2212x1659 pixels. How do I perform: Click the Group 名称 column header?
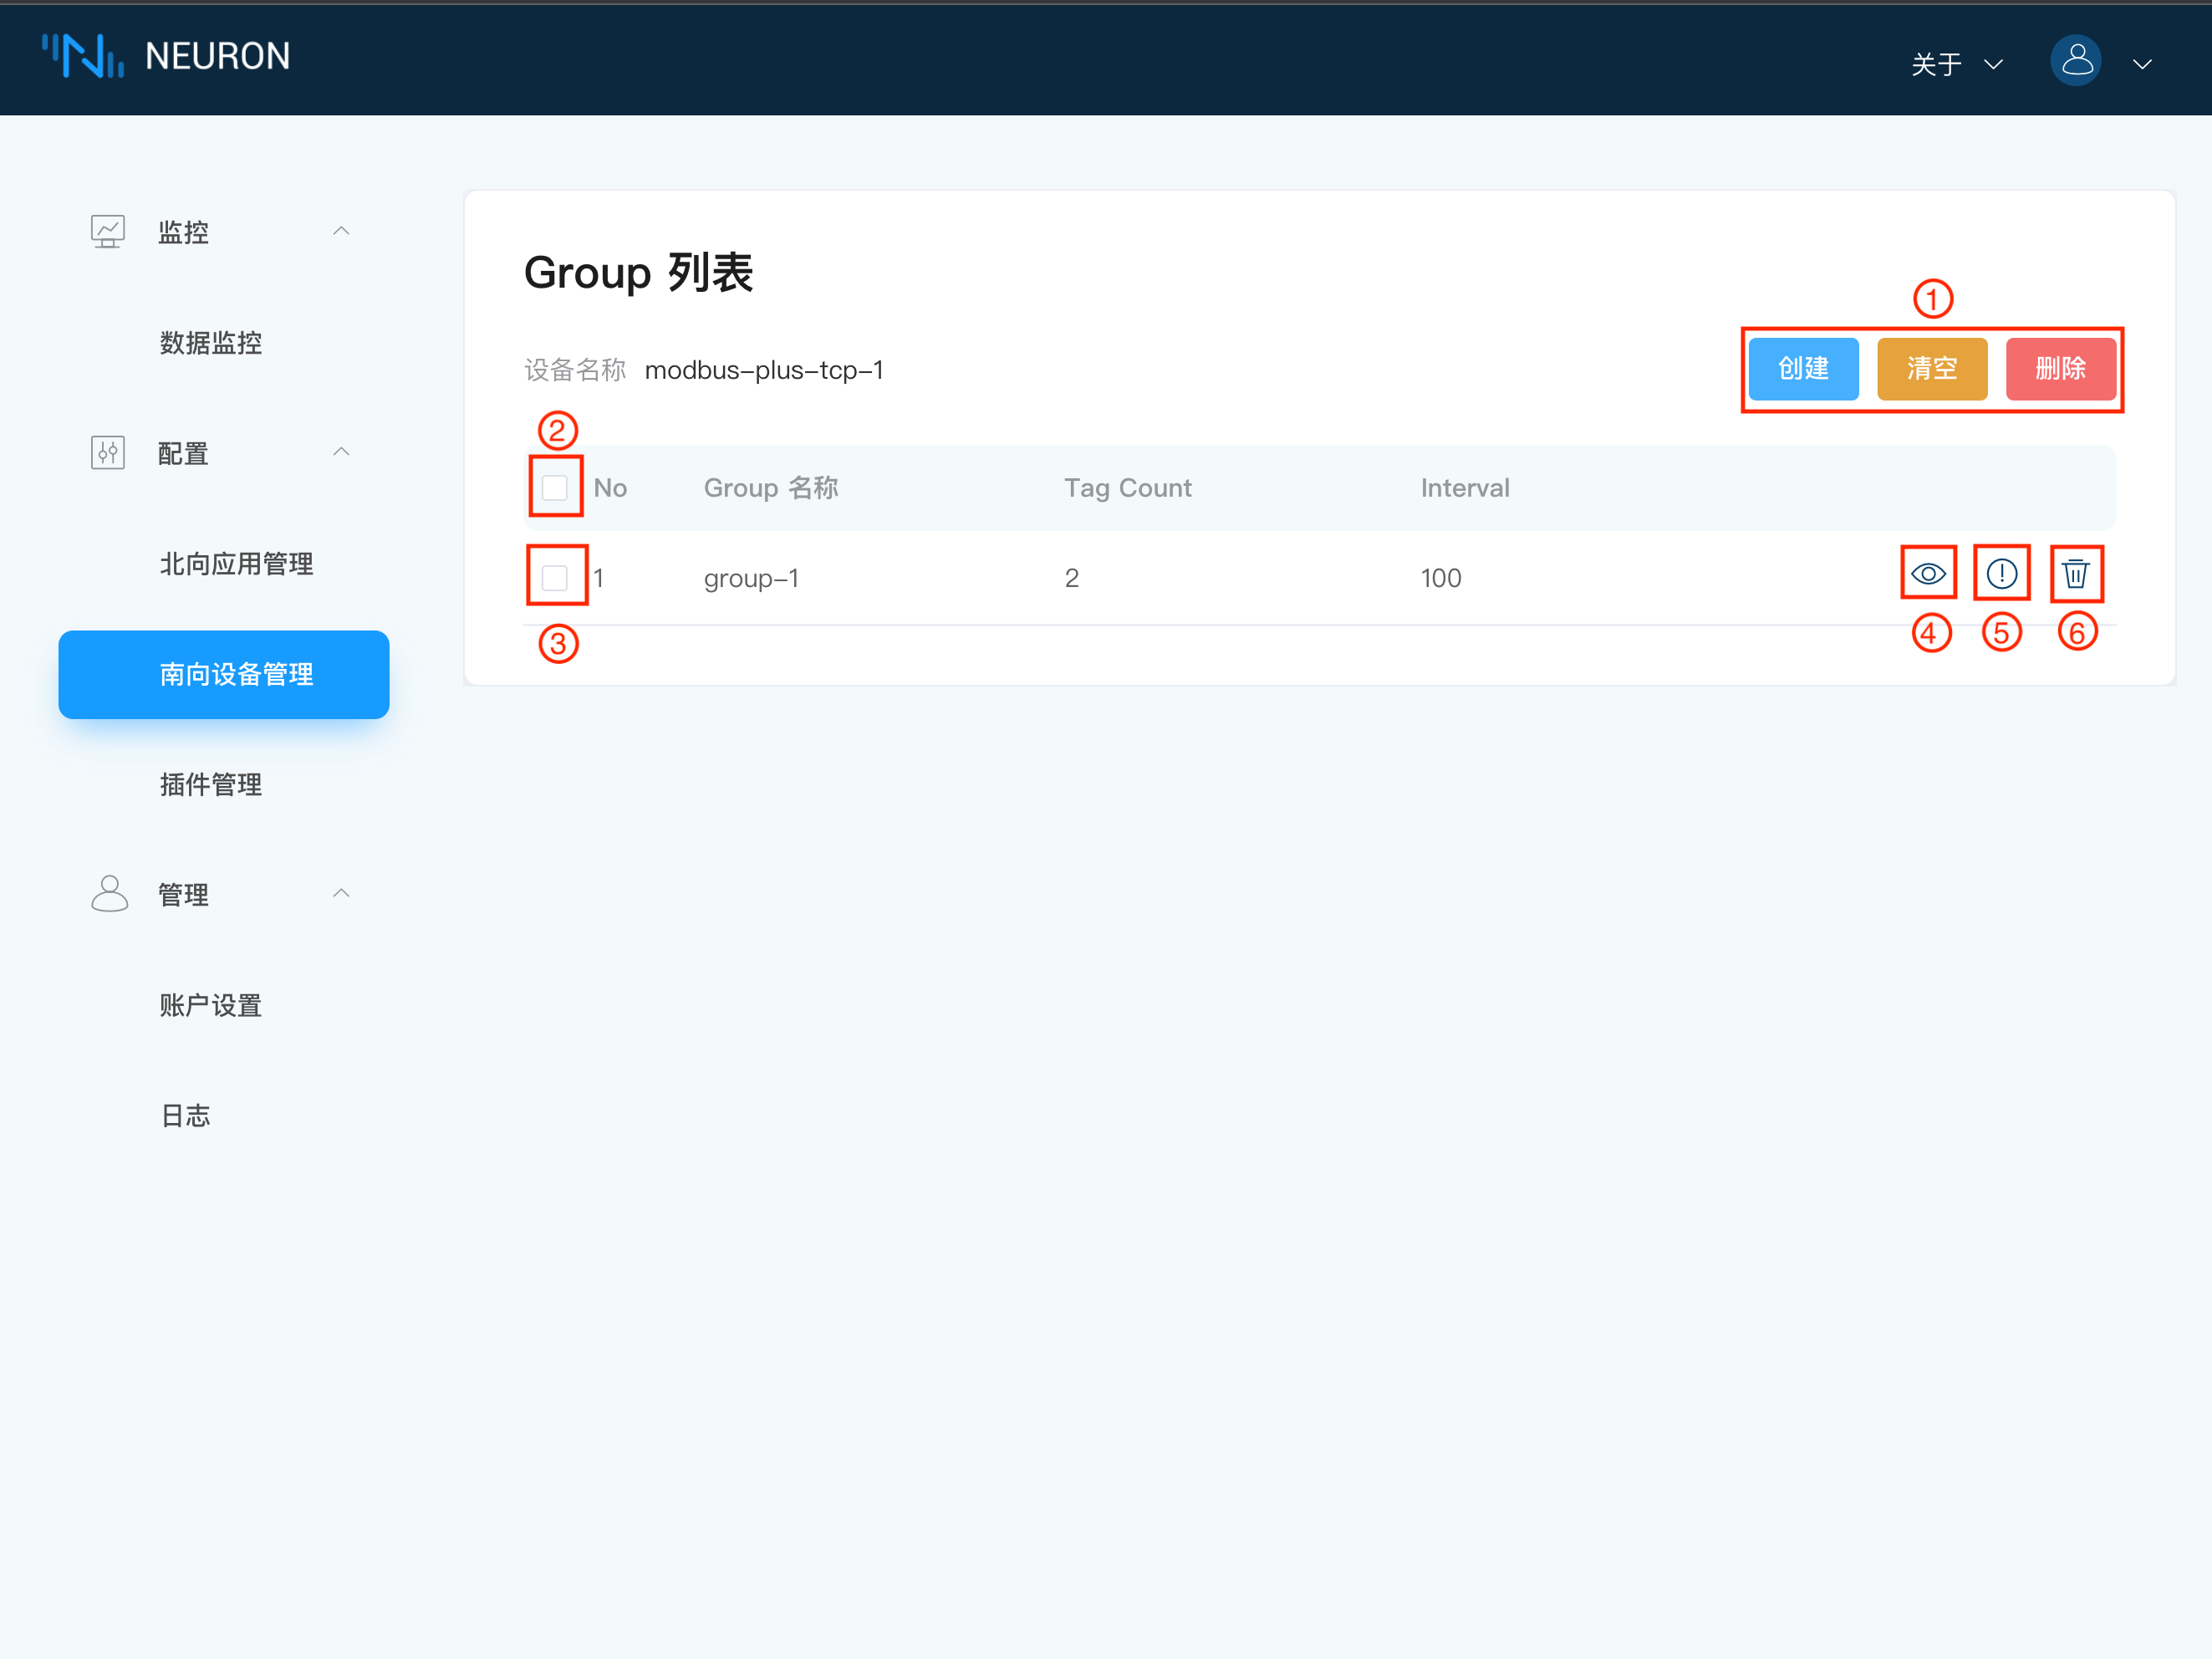tap(771, 488)
